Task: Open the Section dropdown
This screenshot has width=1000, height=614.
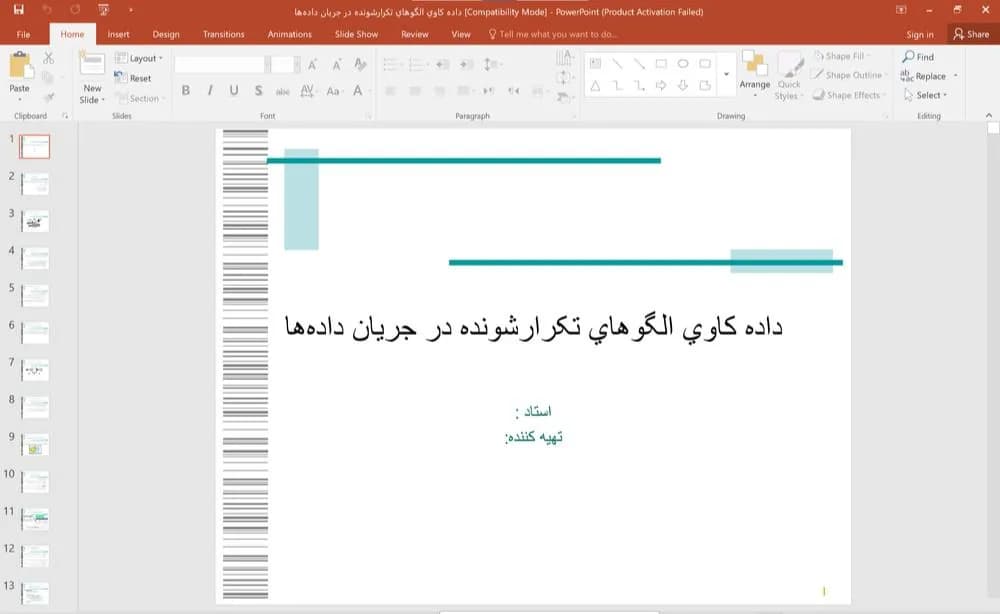Action: coord(140,98)
